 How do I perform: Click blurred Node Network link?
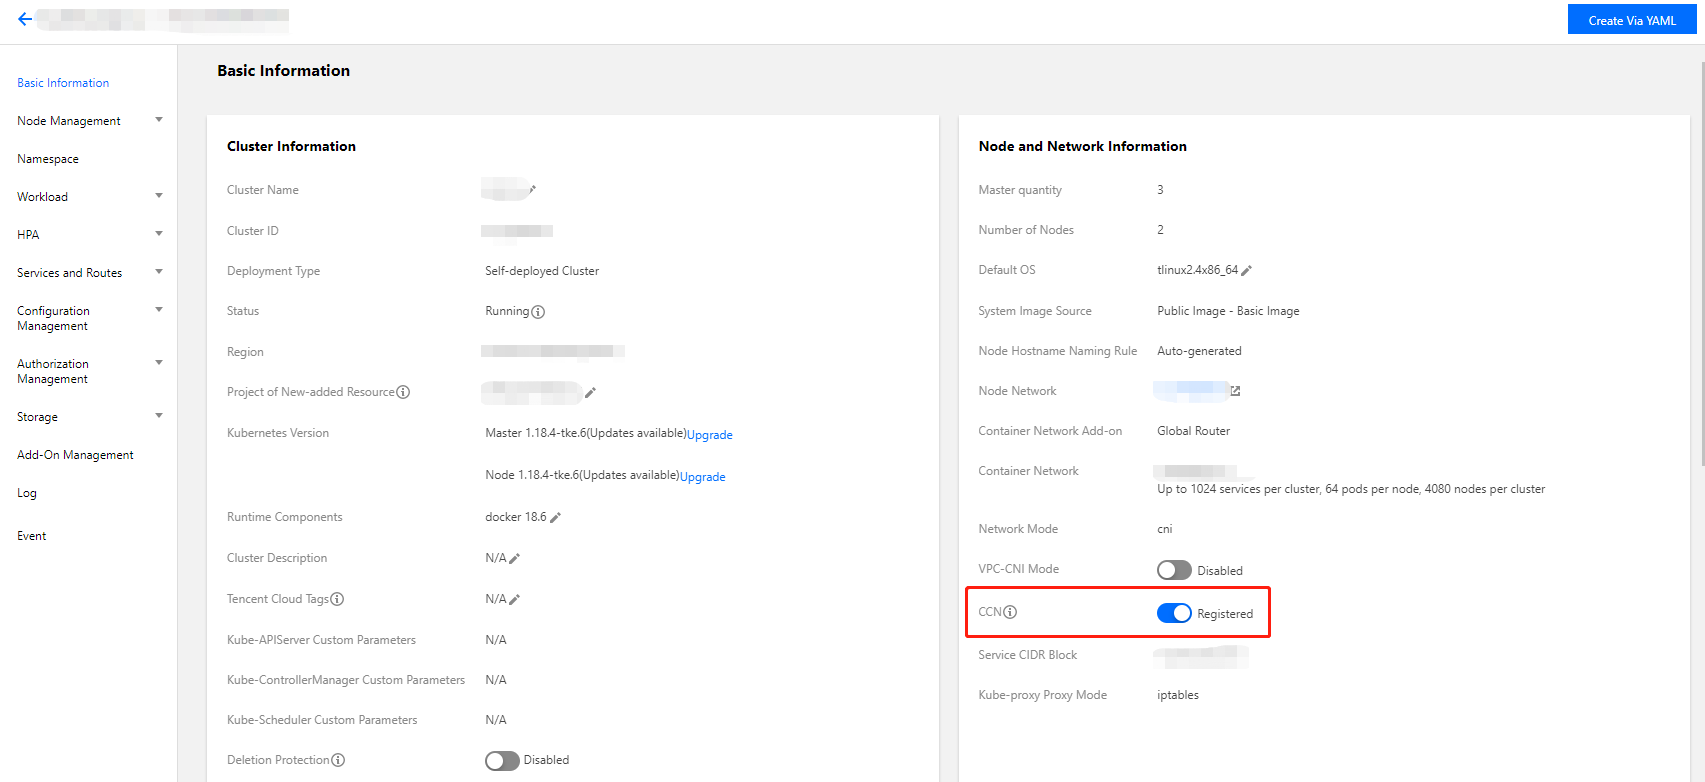[1191, 391]
